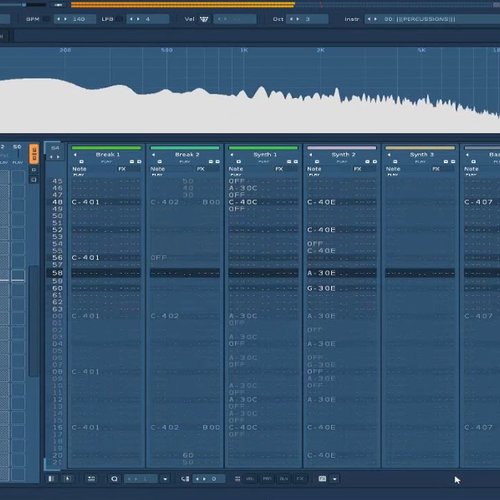
Task: Click the Synth 3 track name header
Action: click(x=422, y=155)
